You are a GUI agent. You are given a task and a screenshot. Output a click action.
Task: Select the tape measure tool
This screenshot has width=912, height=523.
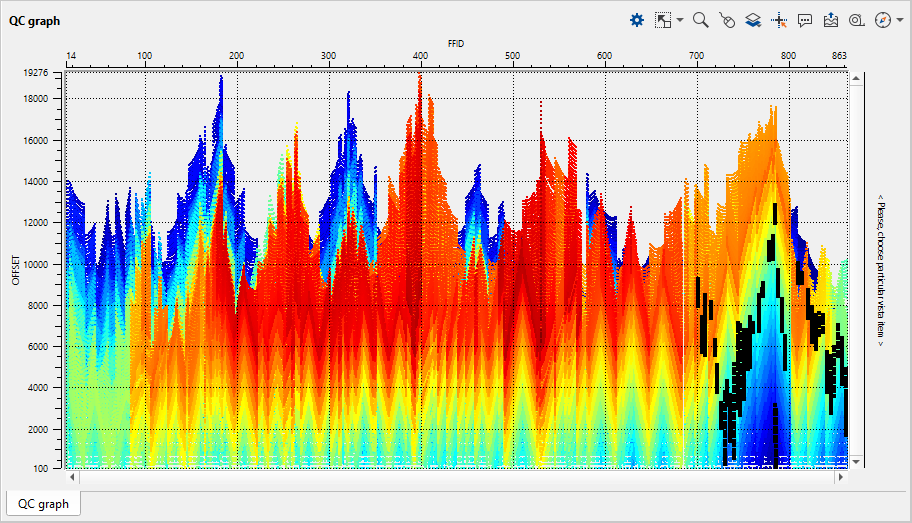[857, 20]
